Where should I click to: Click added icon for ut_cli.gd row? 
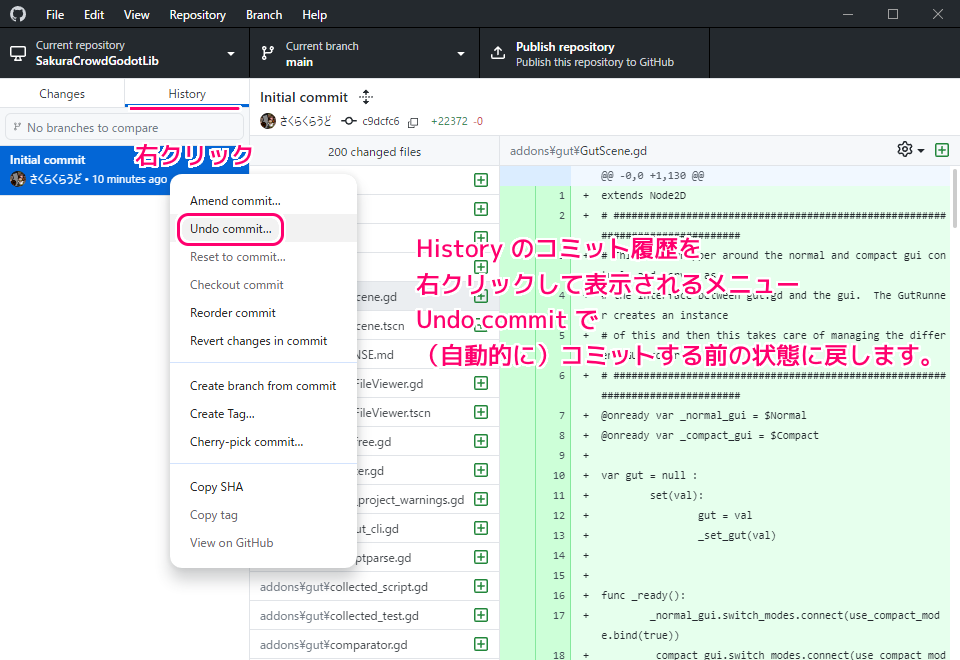pos(481,528)
